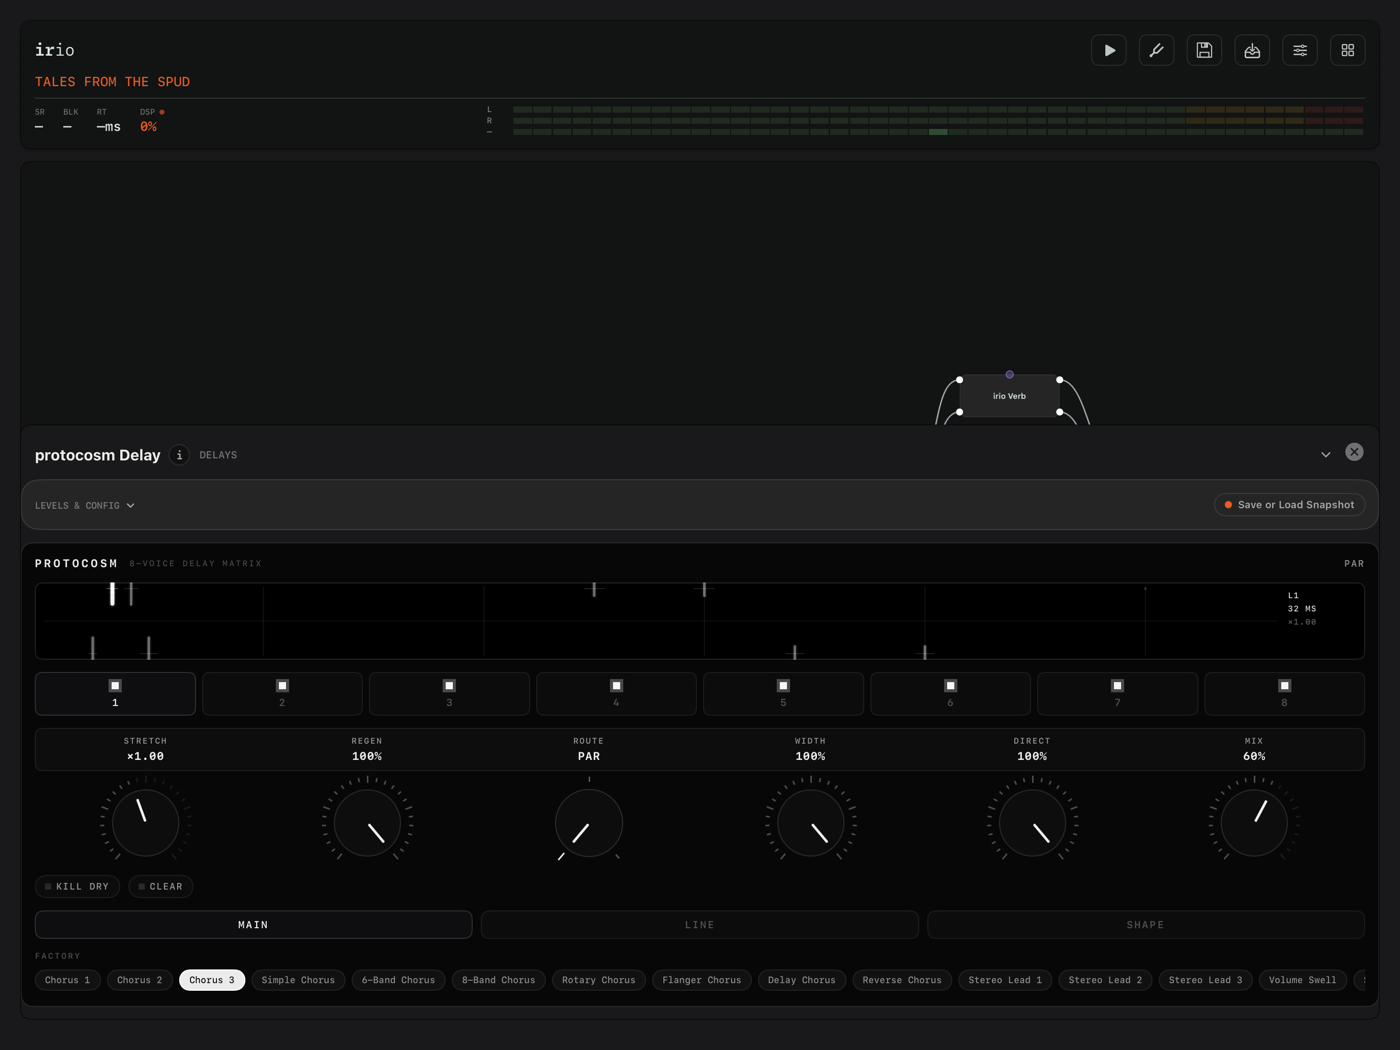Show protocosm Delay info icon
1400x1050 pixels.
click(179, 455)
